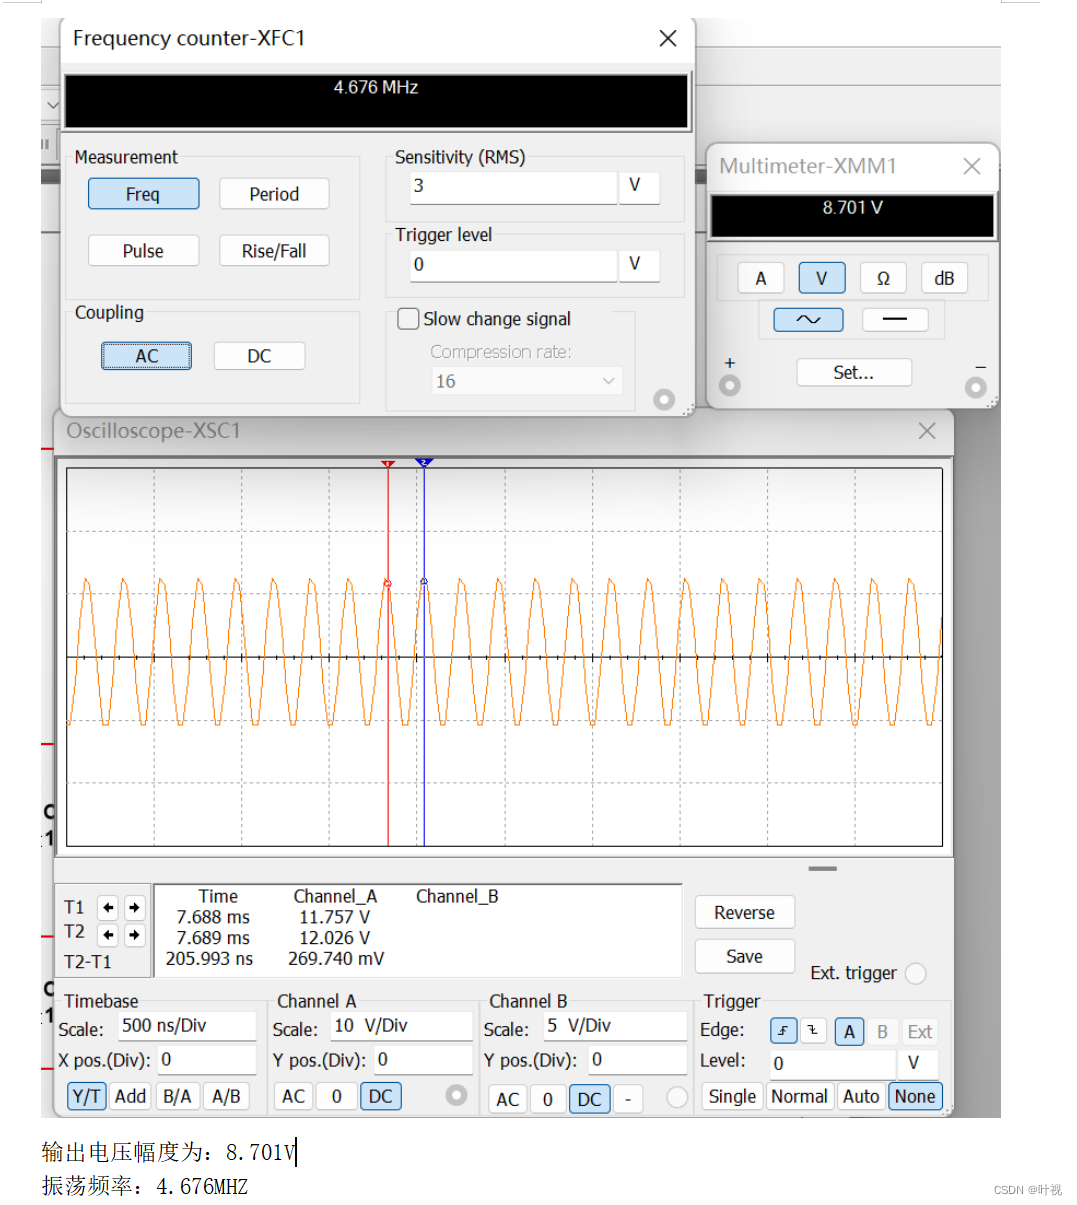
Task: Click Ext. trigger terminal
Action: point(916,973)
